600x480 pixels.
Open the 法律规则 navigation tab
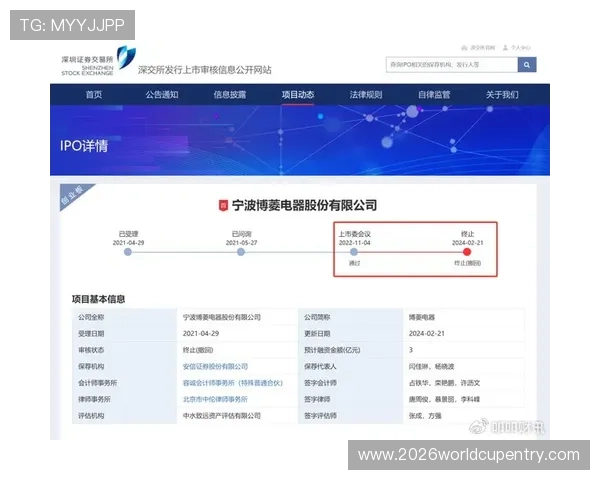click(x=366, y=95)
